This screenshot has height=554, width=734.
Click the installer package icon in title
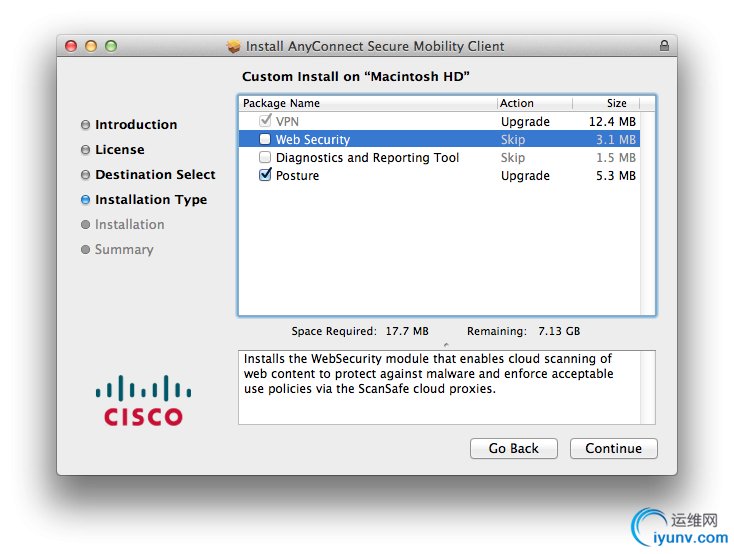pos(234,46)
